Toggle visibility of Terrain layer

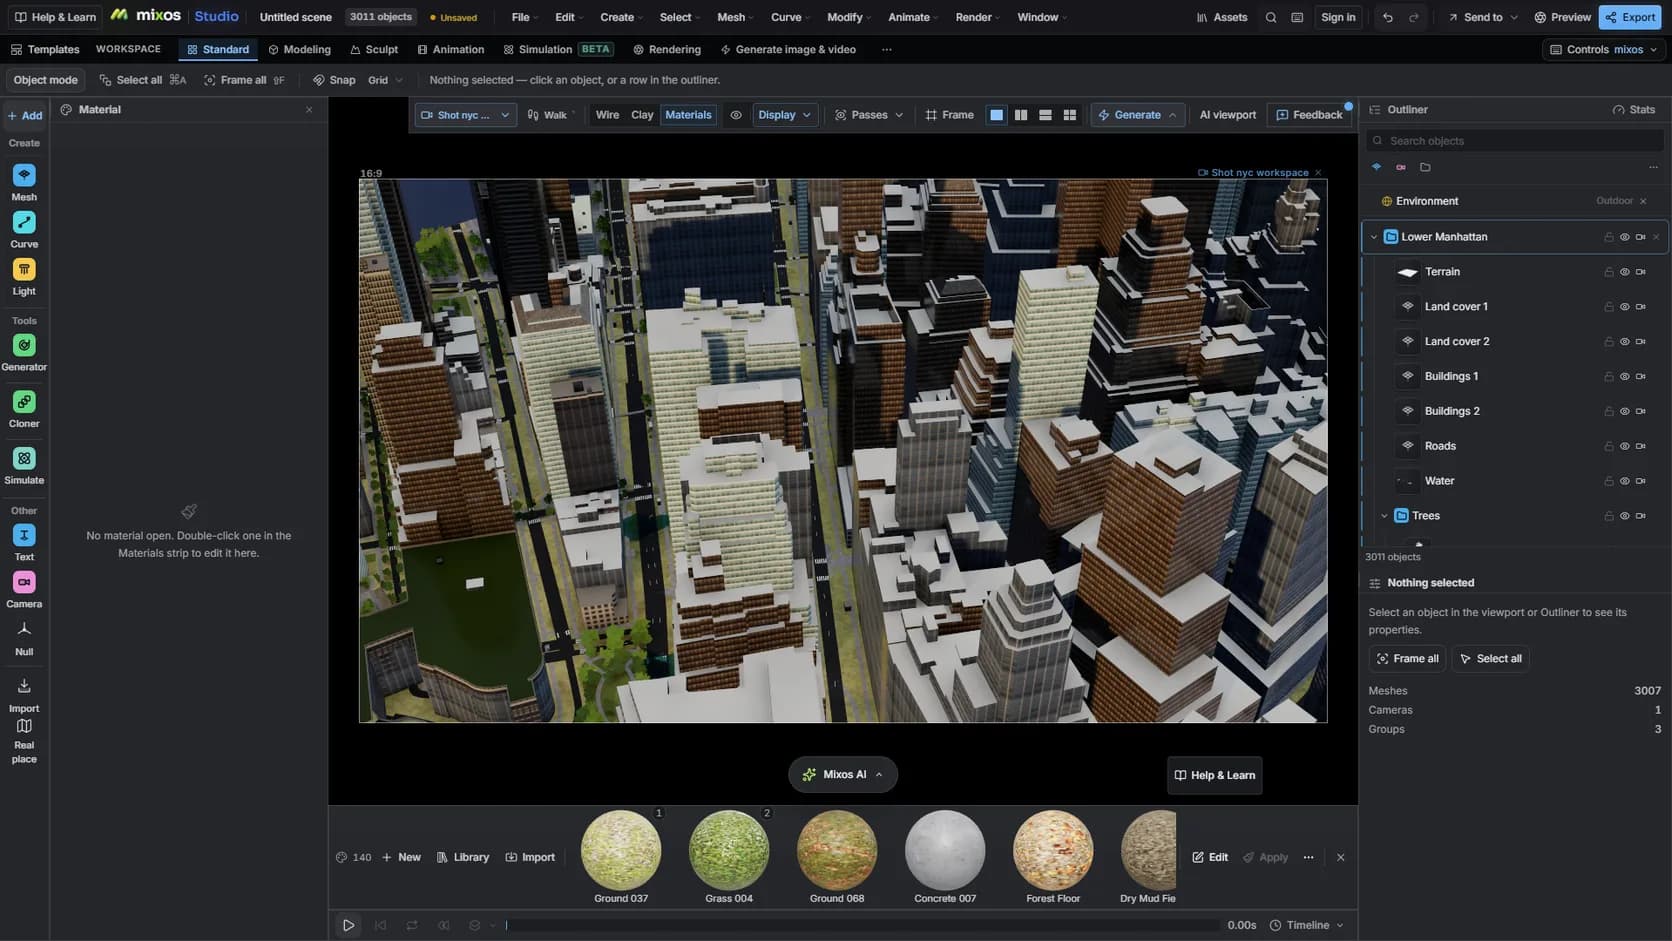point(1625,272)
